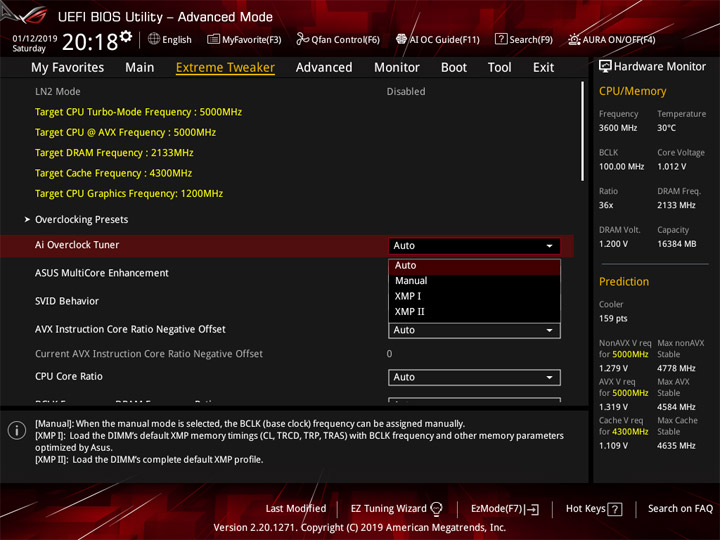Open the My Favorites tab

click(68, 68)
